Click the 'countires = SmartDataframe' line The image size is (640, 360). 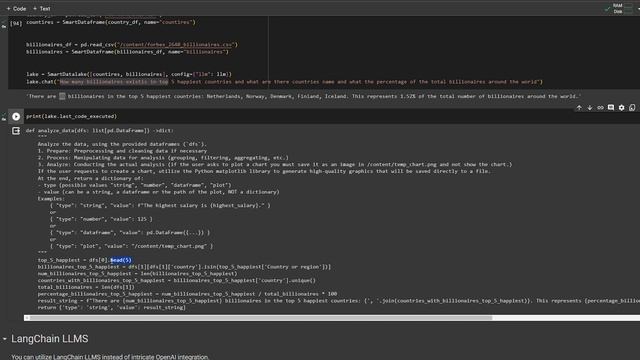111,22
